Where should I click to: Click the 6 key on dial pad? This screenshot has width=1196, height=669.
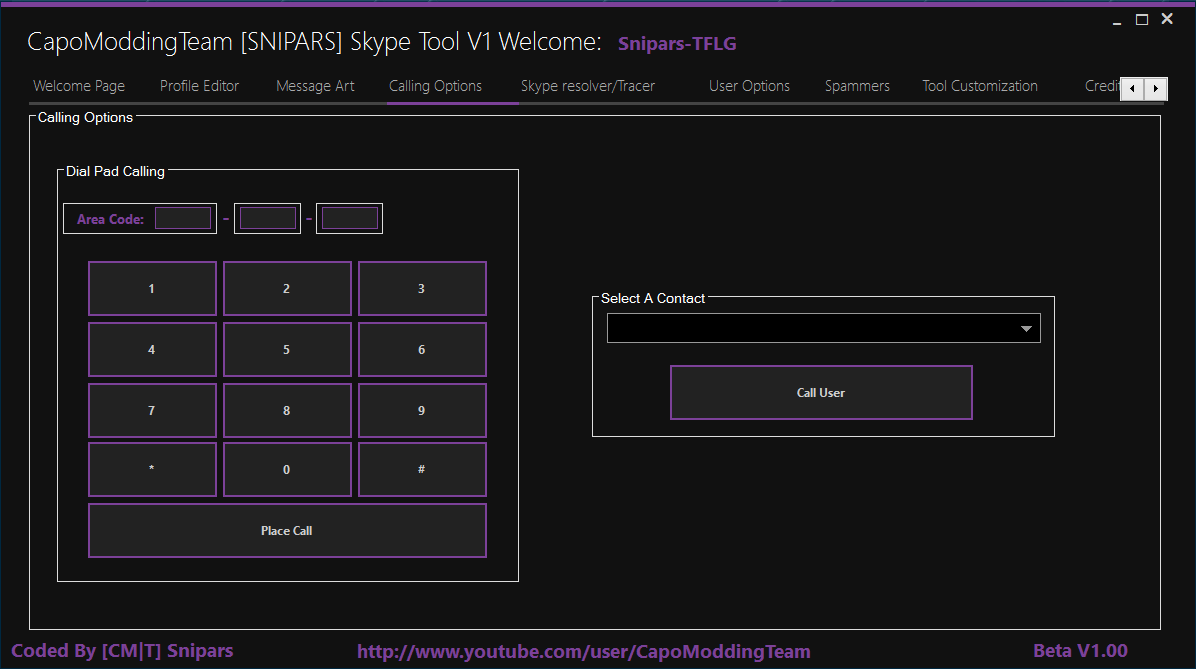click(423, 349)
